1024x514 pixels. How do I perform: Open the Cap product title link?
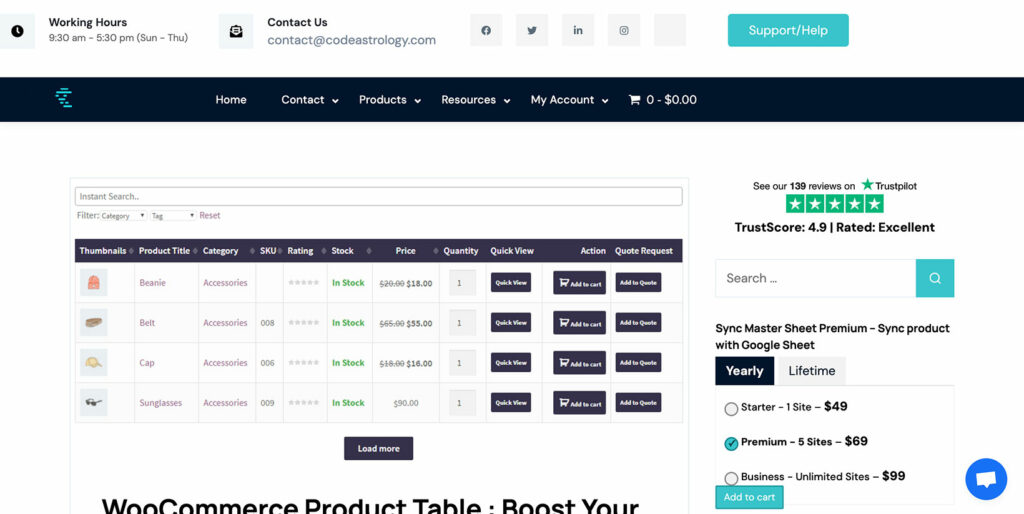click(147, 362)
